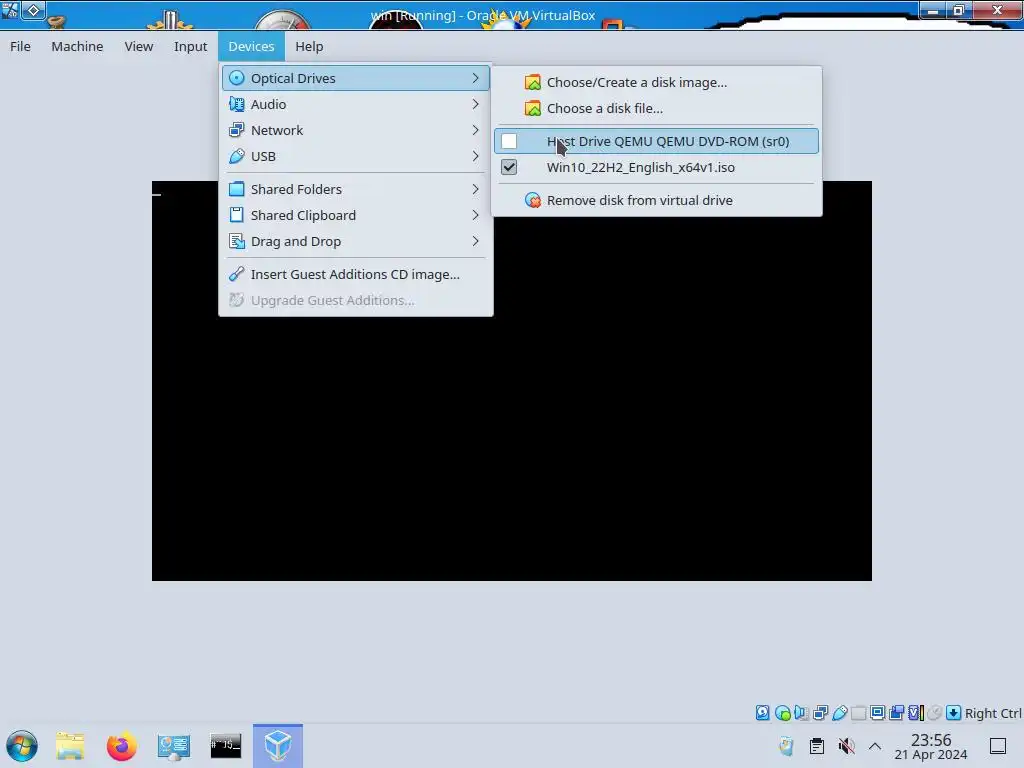
Task: Click the Choose a disk file icon
Action: coord(533,108)
